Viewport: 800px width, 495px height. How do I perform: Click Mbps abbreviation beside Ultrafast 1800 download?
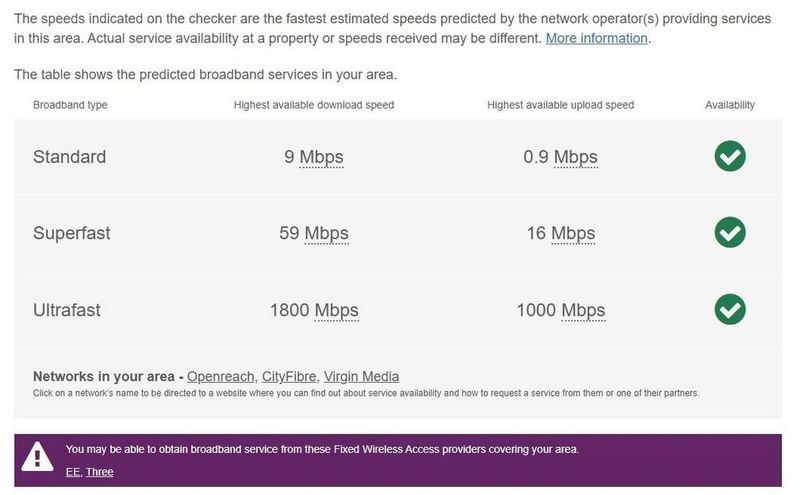pos(336,311)
